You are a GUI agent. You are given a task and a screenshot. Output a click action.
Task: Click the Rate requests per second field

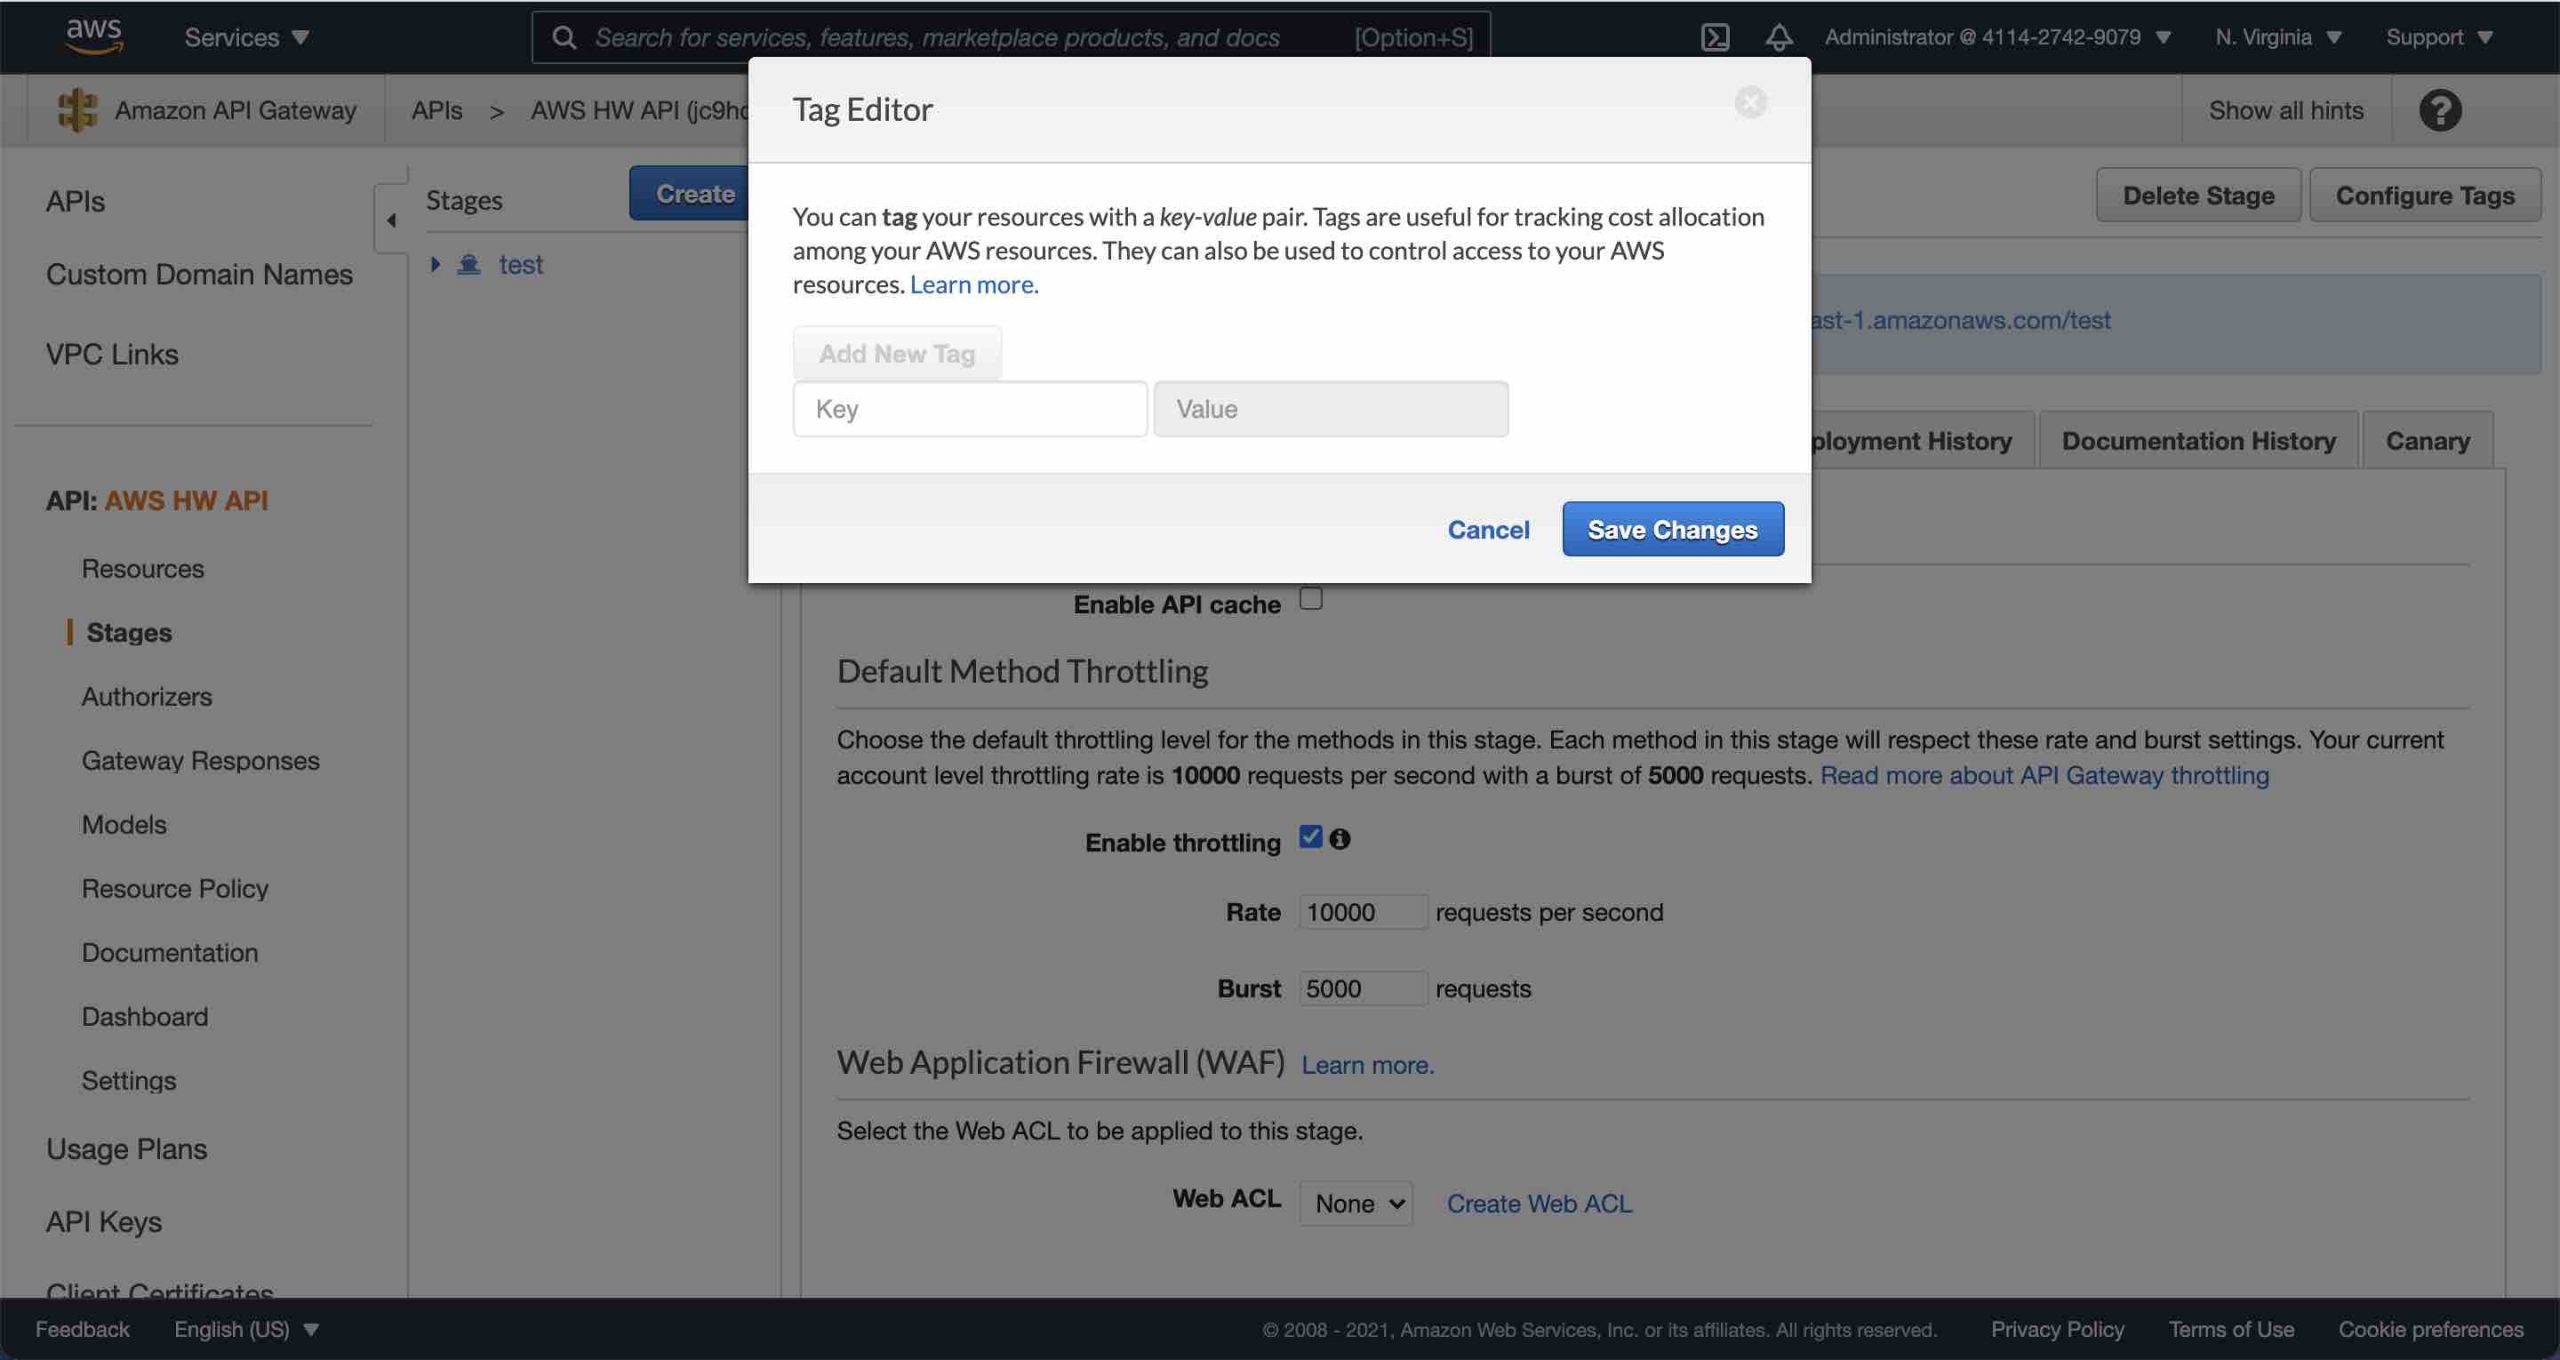coord(1362,912)
